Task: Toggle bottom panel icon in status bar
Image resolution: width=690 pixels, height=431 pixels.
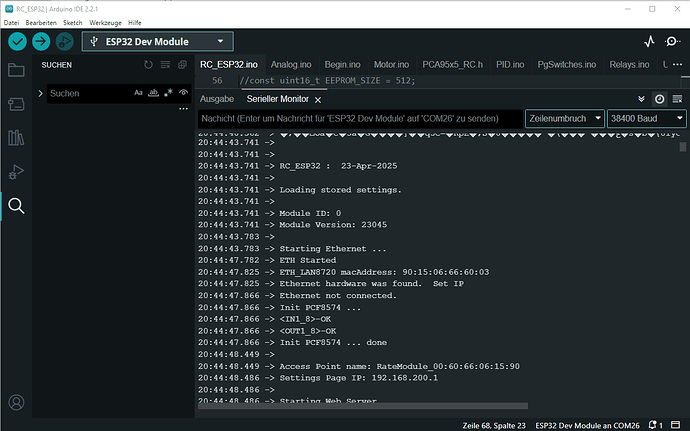Action: [x=675, y=425]
